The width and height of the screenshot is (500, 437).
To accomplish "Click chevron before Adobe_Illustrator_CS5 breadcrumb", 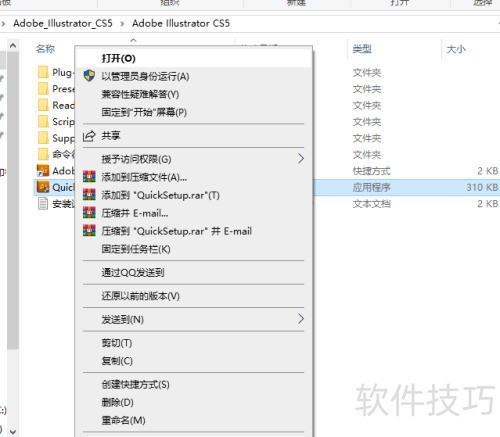I will [3, 24].
